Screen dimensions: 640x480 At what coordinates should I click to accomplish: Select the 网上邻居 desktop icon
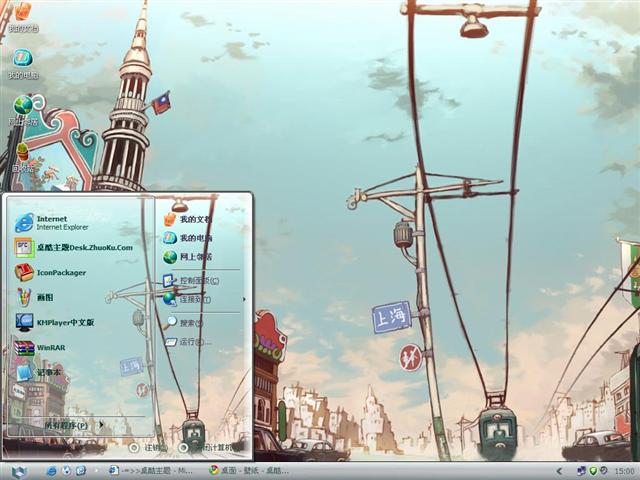23,110
